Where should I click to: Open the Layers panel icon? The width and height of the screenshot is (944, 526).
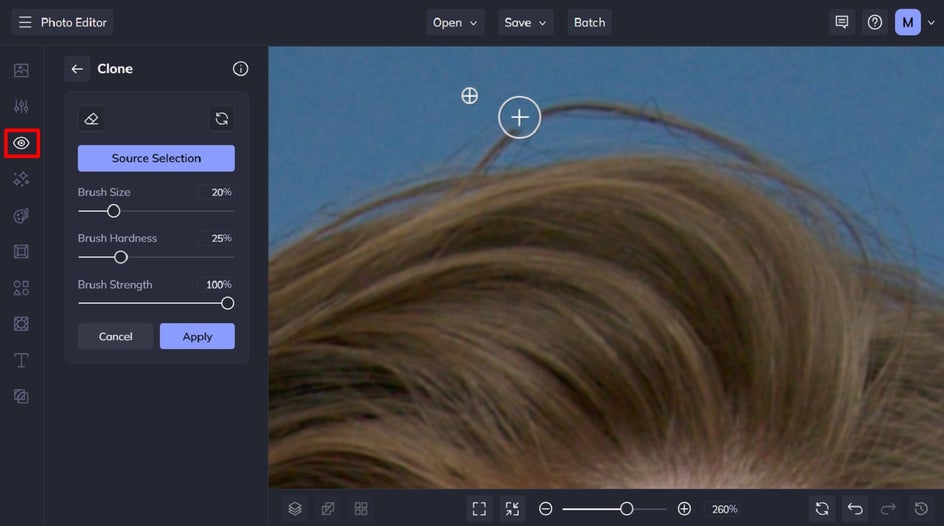point(295,509)
